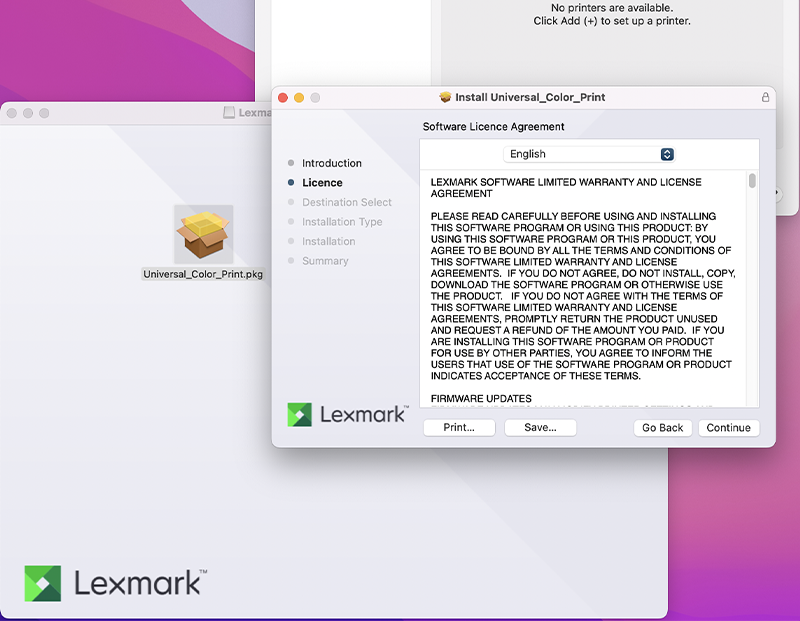Click the LEXMARK SOFTWARE LIMITED WARRANTY title text

[566, 188]
